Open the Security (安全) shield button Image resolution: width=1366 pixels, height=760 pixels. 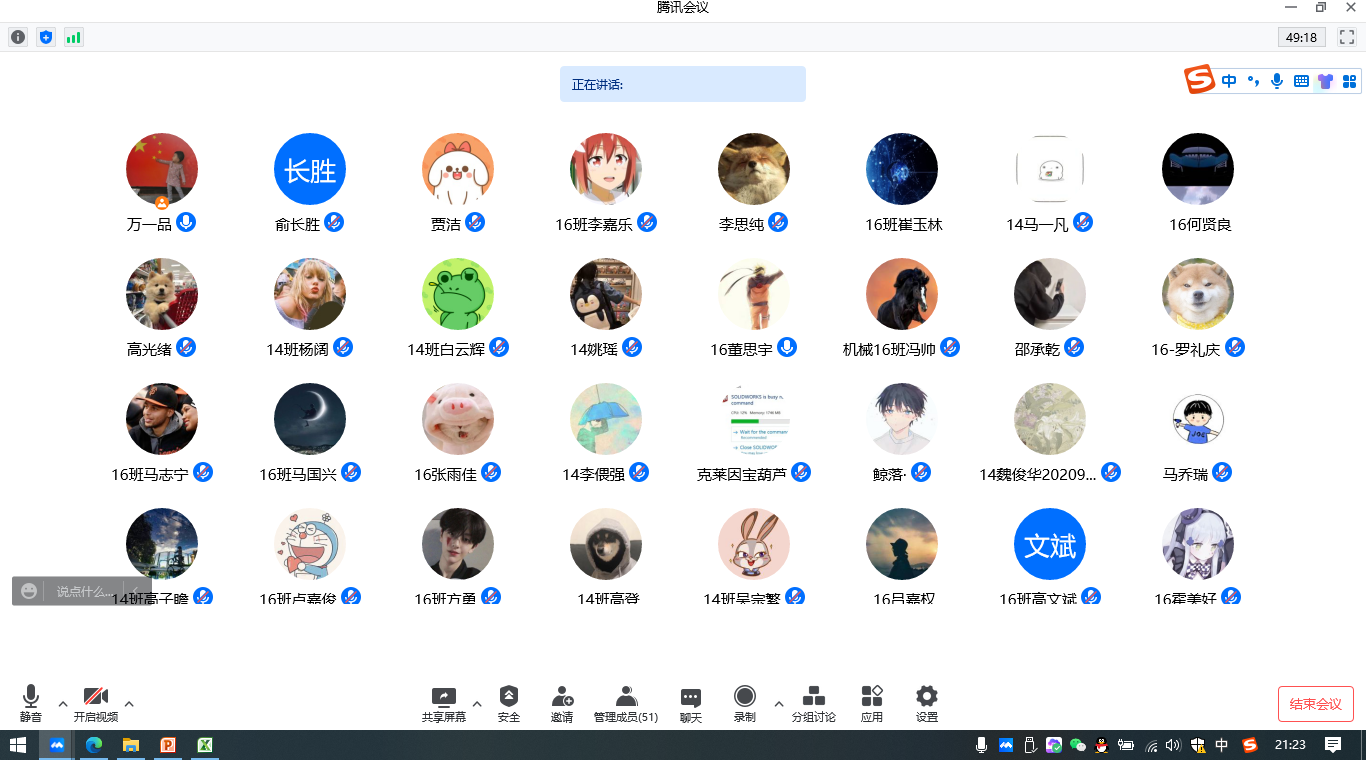(508, 703)
